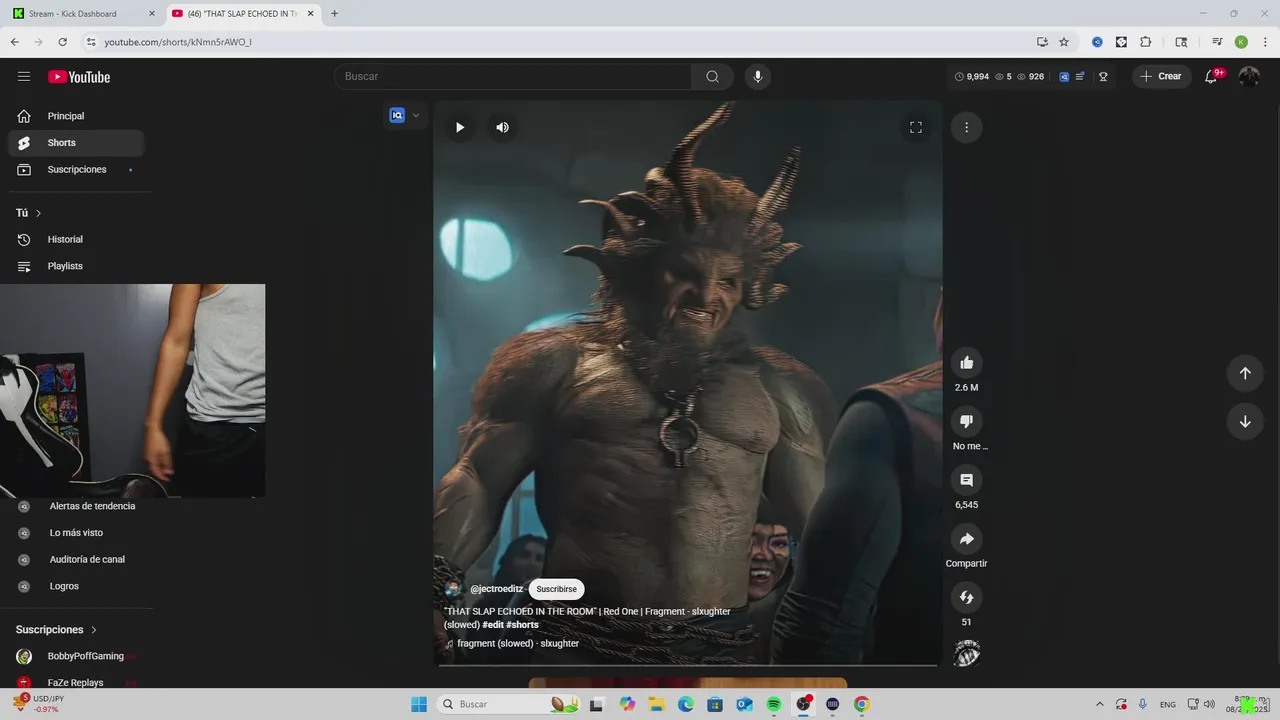Expand the Suscripciones channel list header
The height and width of the screenshot is (720, 1280).
tap(56, 630)
